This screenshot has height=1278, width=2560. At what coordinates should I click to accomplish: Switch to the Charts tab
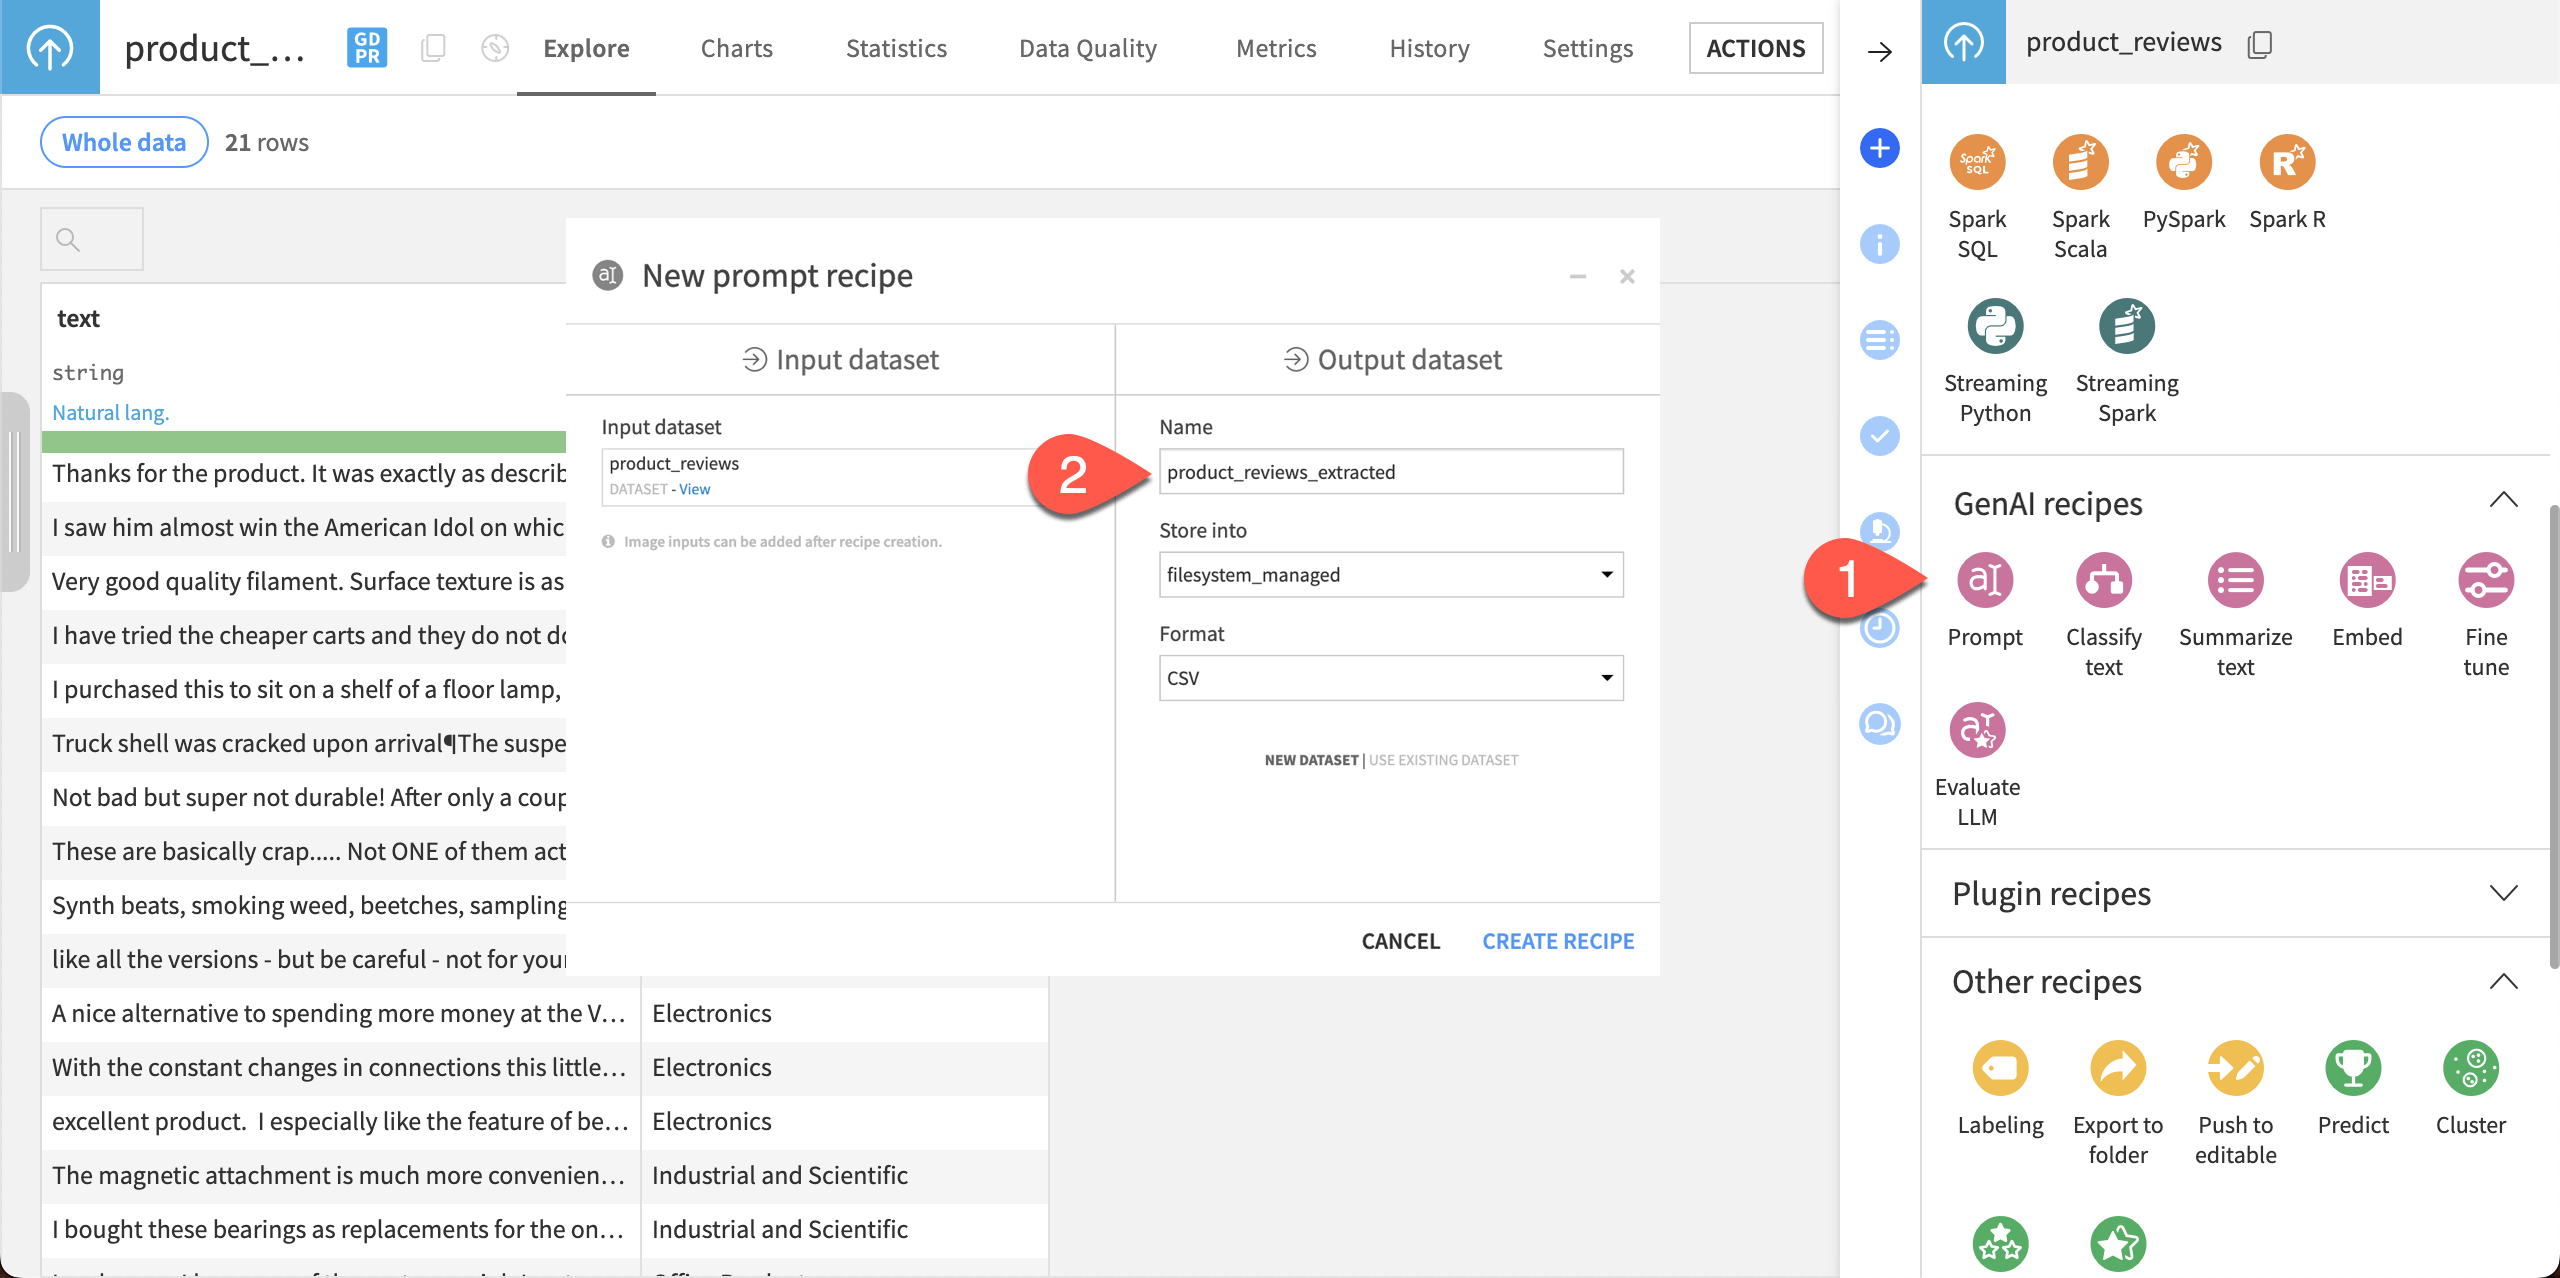737,48
